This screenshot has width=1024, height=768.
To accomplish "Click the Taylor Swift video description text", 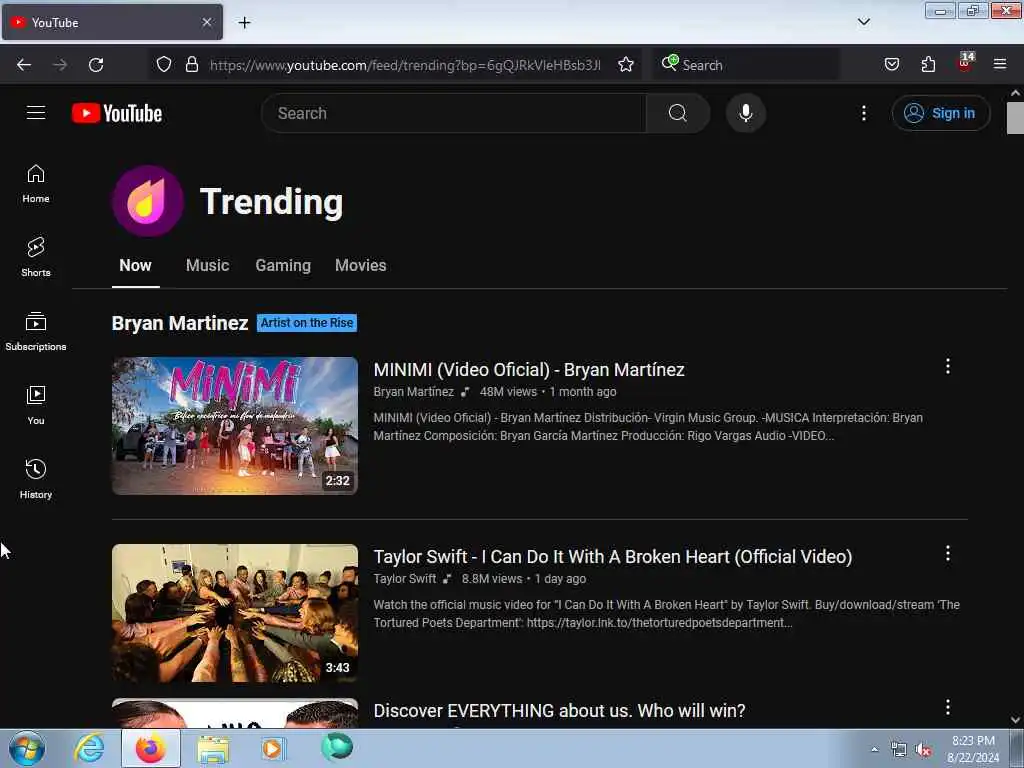I will 666,614.
